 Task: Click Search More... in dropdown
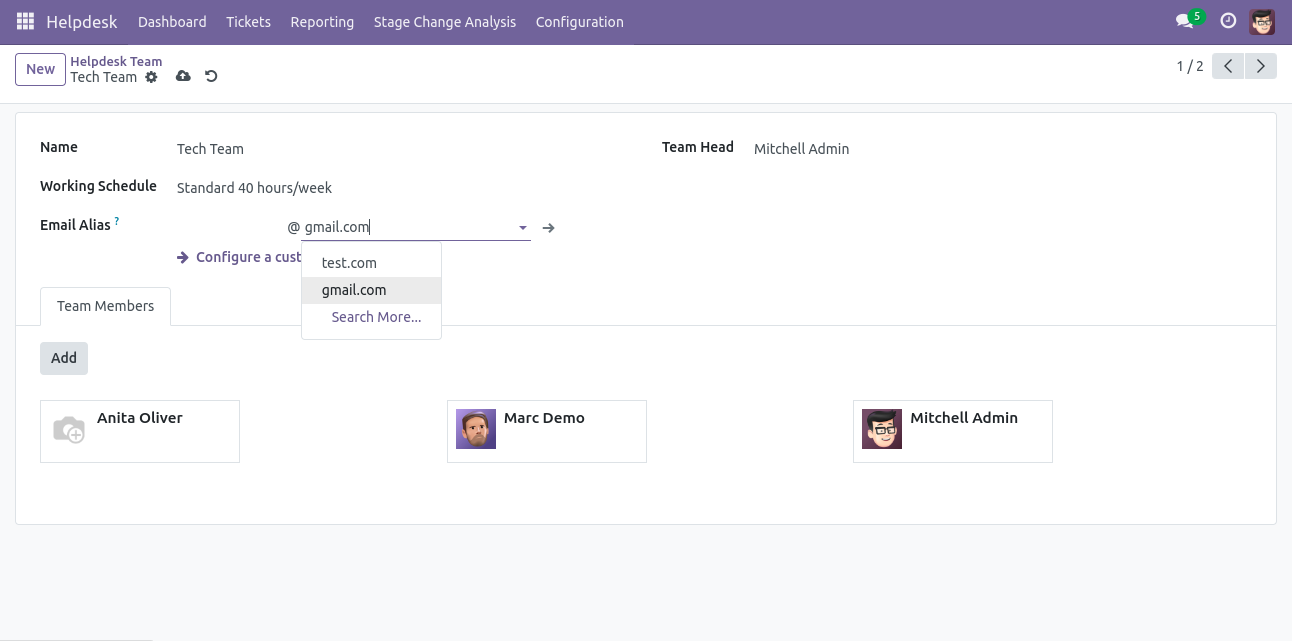click(x=371, y=317)
